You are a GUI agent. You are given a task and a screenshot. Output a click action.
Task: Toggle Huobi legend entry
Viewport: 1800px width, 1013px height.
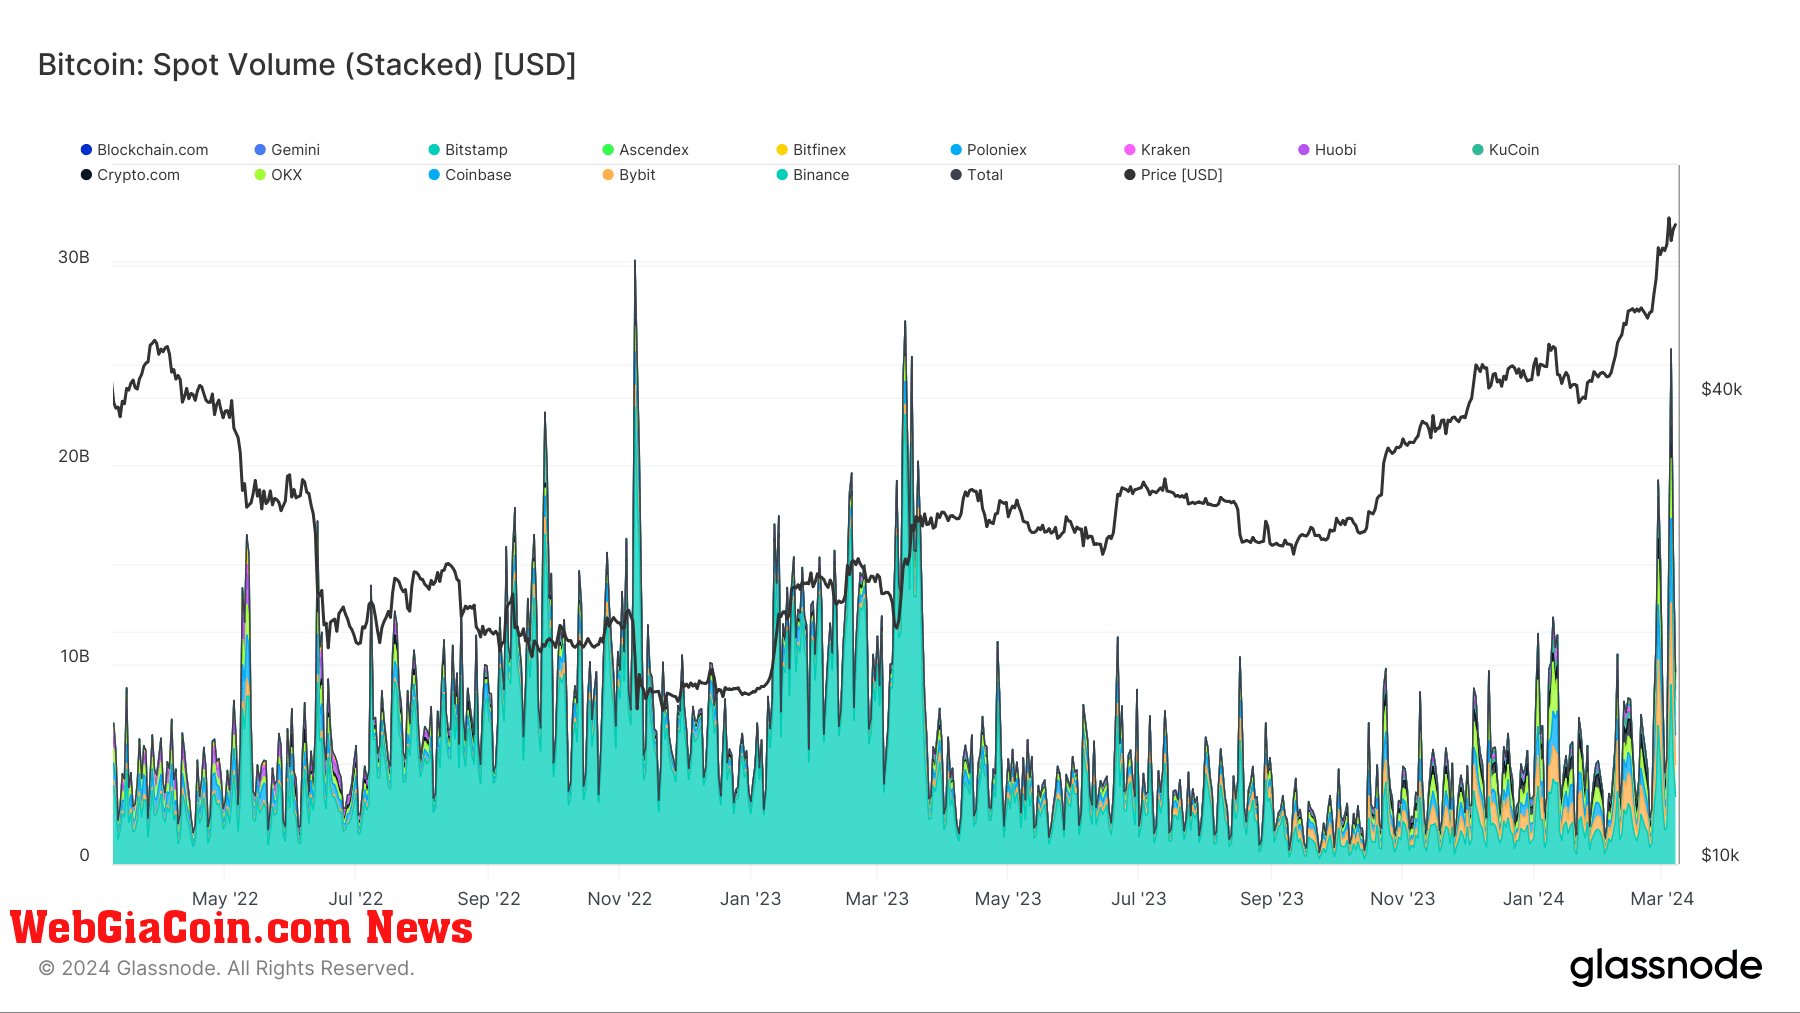1327,150
